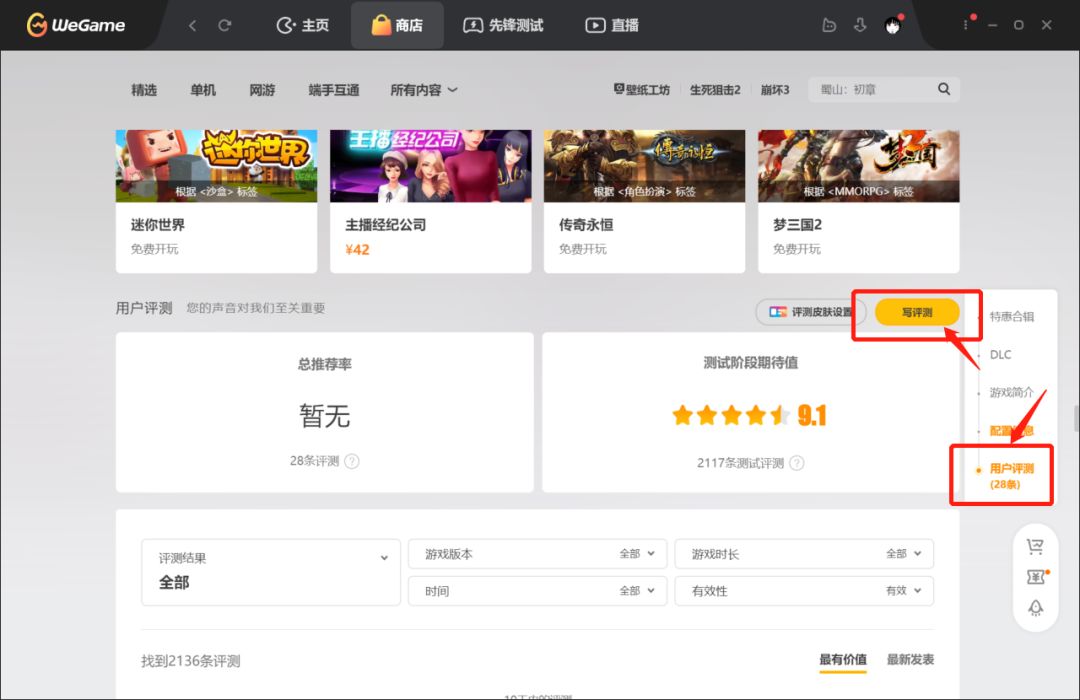Jump to 游戏简介 section
The width and height of the screenshot is (1080, 700).
(x=1011, y=392)
